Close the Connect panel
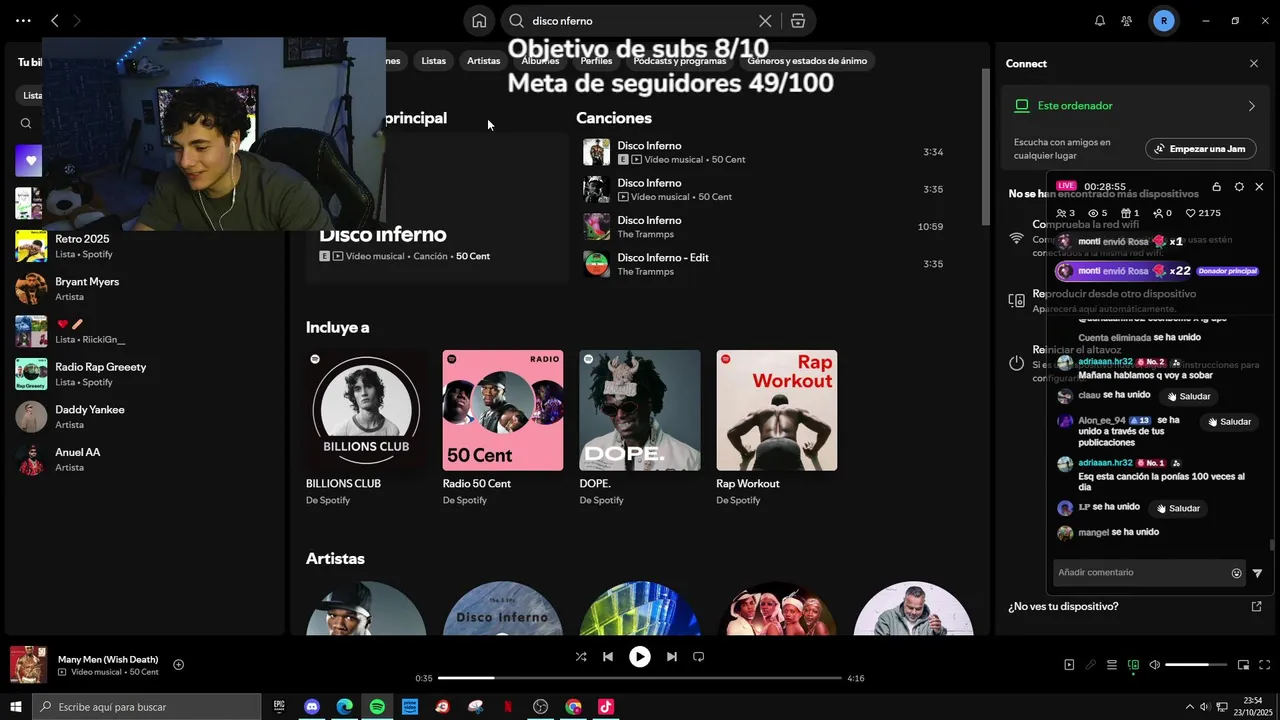This screenshot has width=1280, height=720. (x=1254, y=63)
